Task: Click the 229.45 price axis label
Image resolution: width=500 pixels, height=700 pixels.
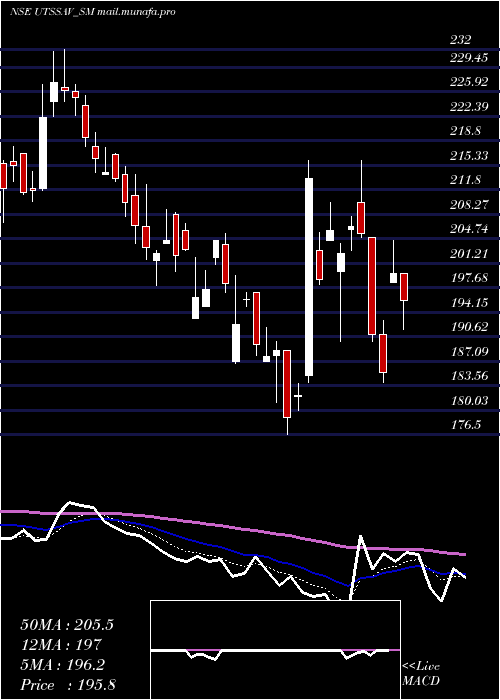Action: 469,58
